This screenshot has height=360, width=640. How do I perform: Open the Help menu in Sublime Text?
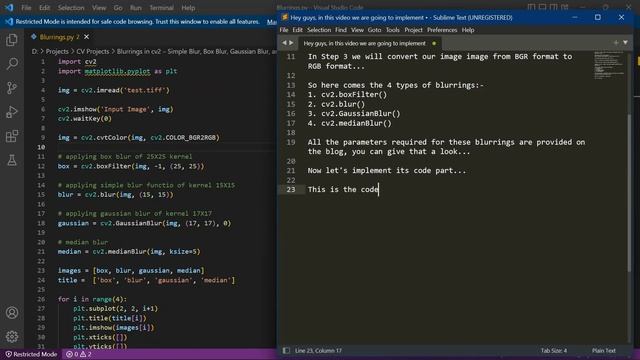click(468, 30)
